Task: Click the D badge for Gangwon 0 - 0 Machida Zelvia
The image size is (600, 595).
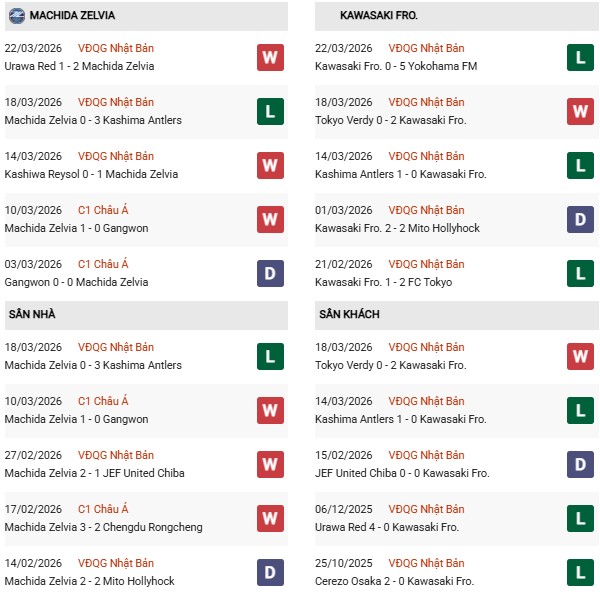Action: pos(270,273)
